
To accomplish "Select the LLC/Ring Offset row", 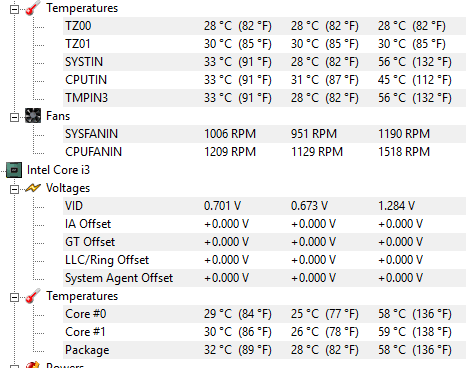I will (264, 260).
